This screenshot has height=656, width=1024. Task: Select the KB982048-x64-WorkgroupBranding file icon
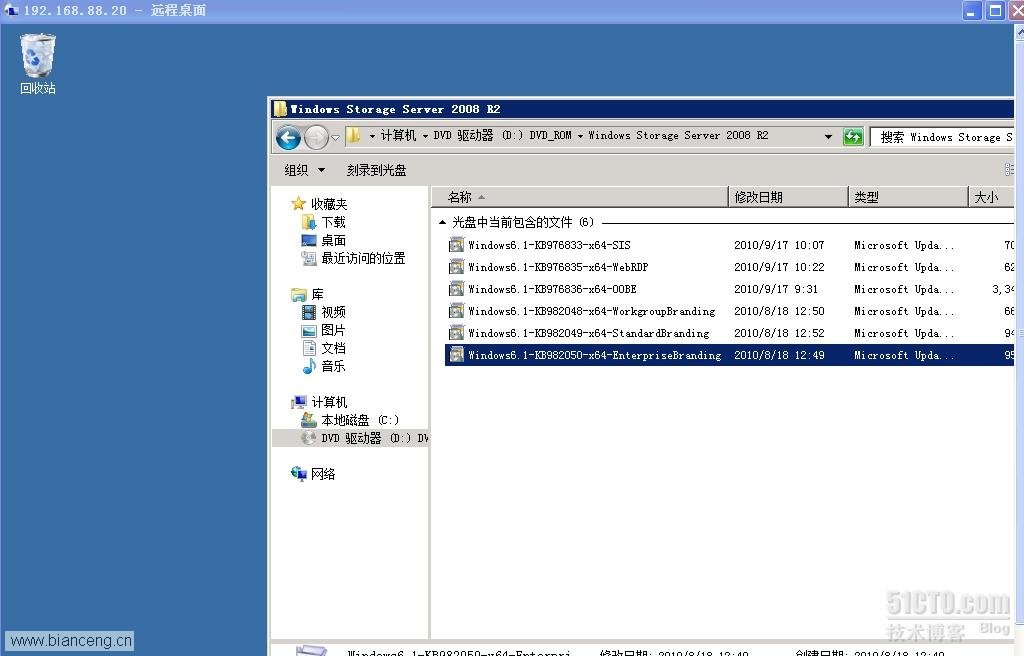(456, 312)
